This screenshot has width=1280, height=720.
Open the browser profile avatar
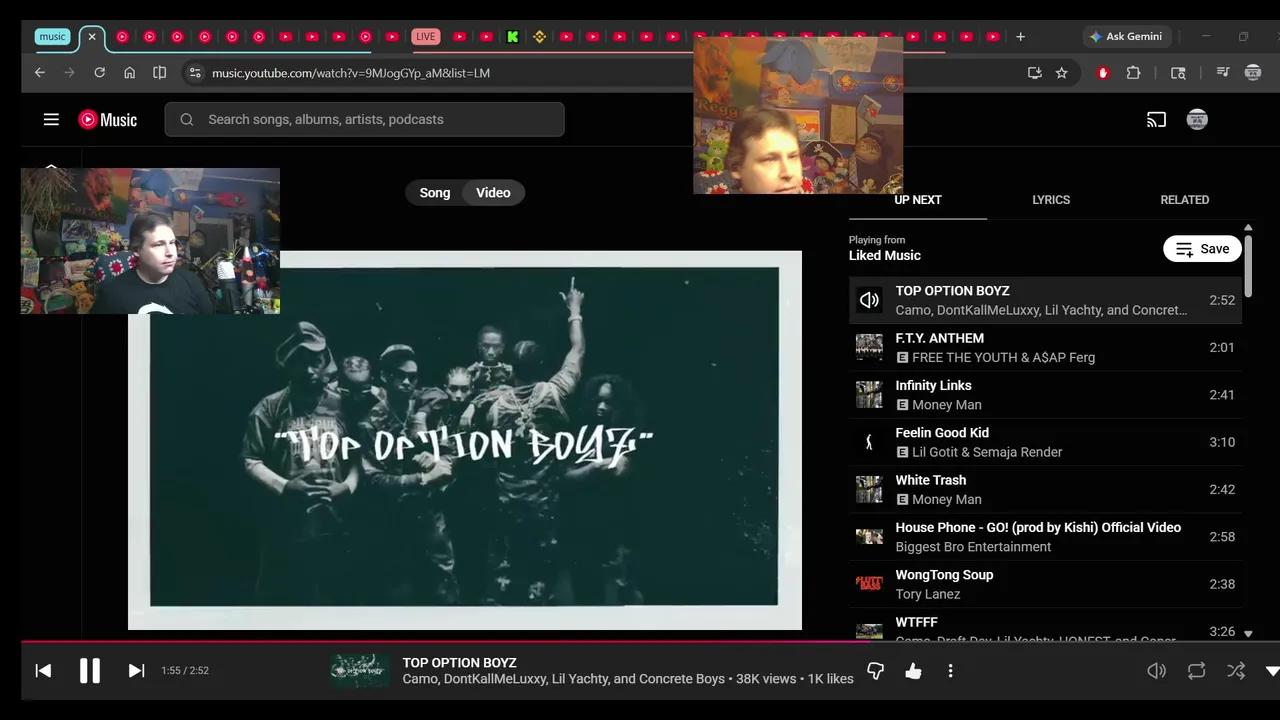1253,73
